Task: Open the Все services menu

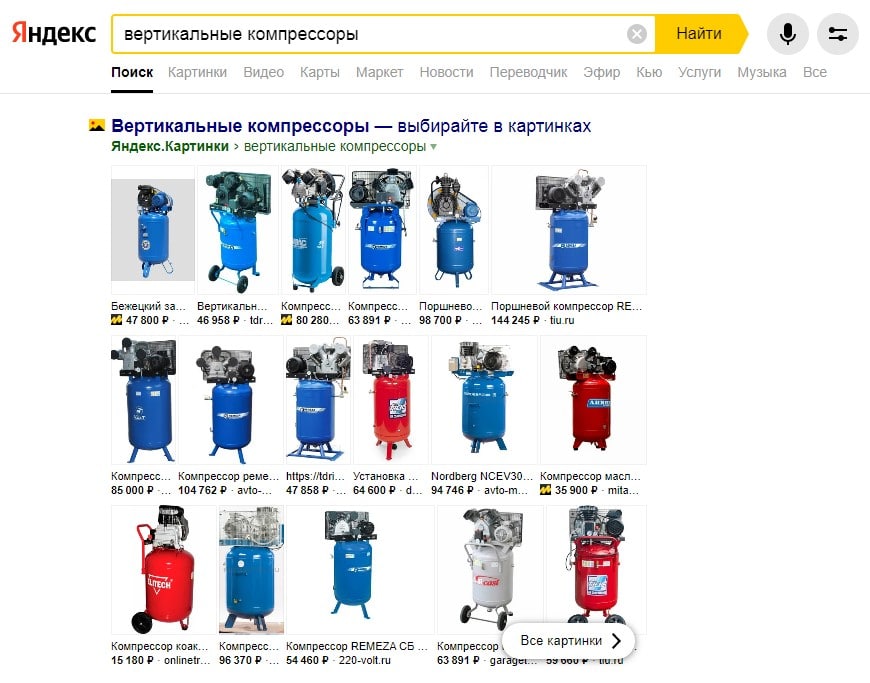Action: [815, 72]
